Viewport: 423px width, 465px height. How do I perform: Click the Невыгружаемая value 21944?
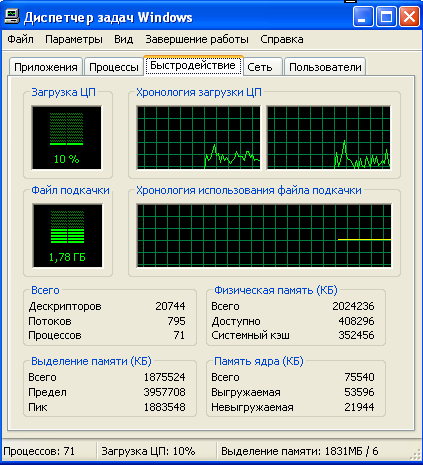(359, 407)
